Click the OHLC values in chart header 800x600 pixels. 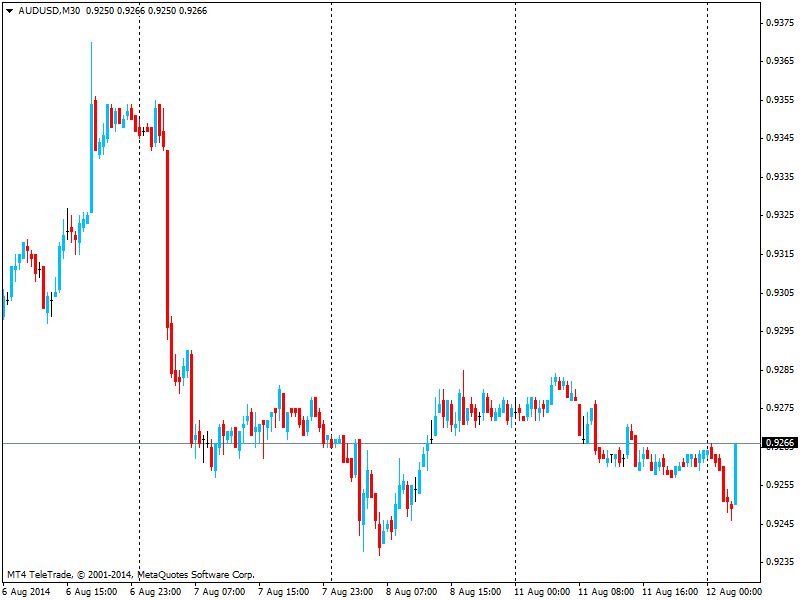pyautogui.click(x=147, y=10)
